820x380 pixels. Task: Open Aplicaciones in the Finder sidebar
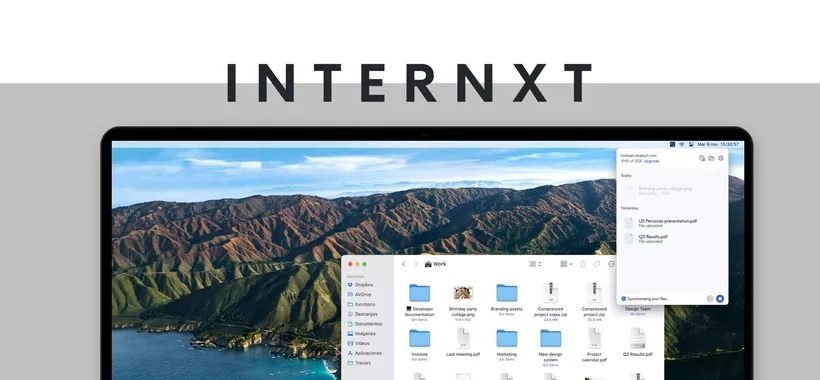pos(365,353)
